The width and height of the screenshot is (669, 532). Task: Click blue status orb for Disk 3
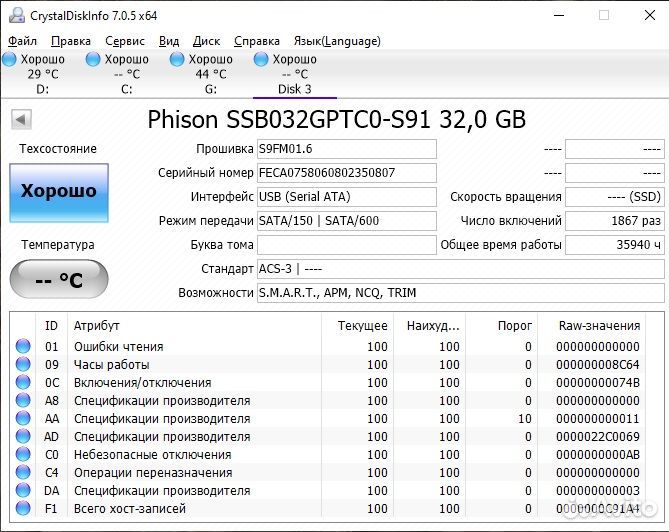pos(261,59)
